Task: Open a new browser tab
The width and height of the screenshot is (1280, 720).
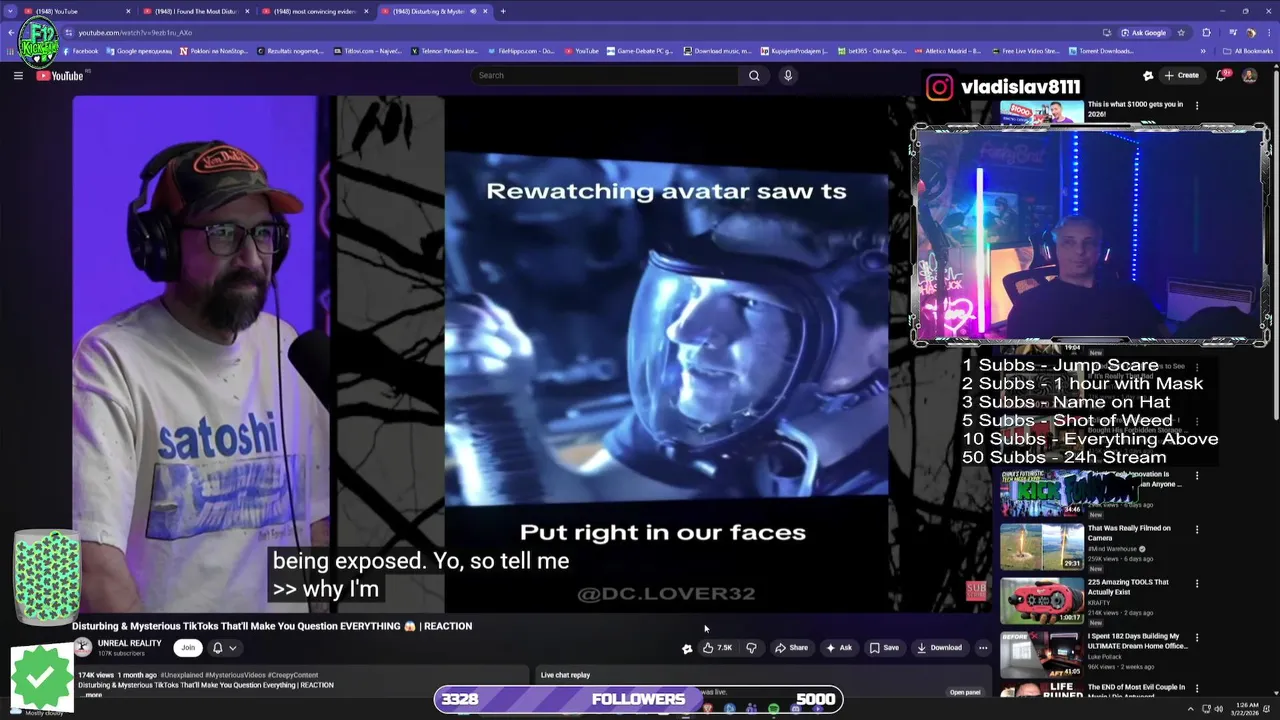Action: tap(503, 11)
